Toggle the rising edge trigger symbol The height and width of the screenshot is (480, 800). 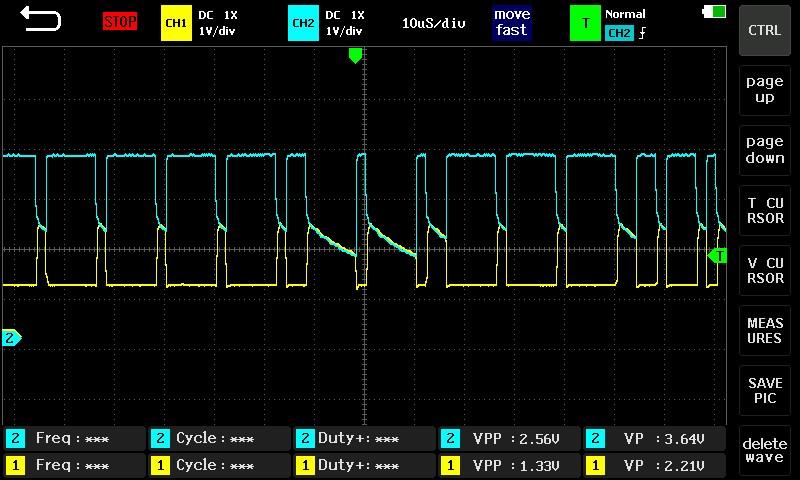pyautogui.click(x=642, y=33)
